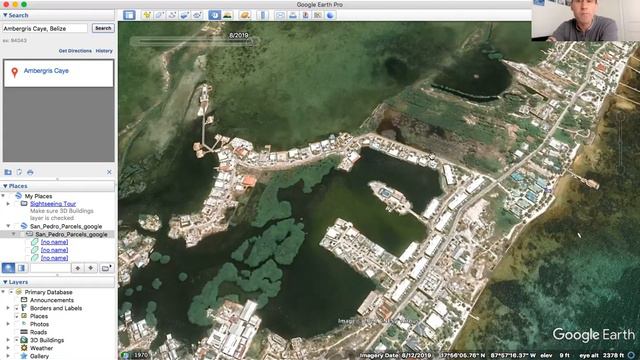Click the blue globe Earth icon
Viewport: 640px width, 360px height.
(x=330, y=15)
